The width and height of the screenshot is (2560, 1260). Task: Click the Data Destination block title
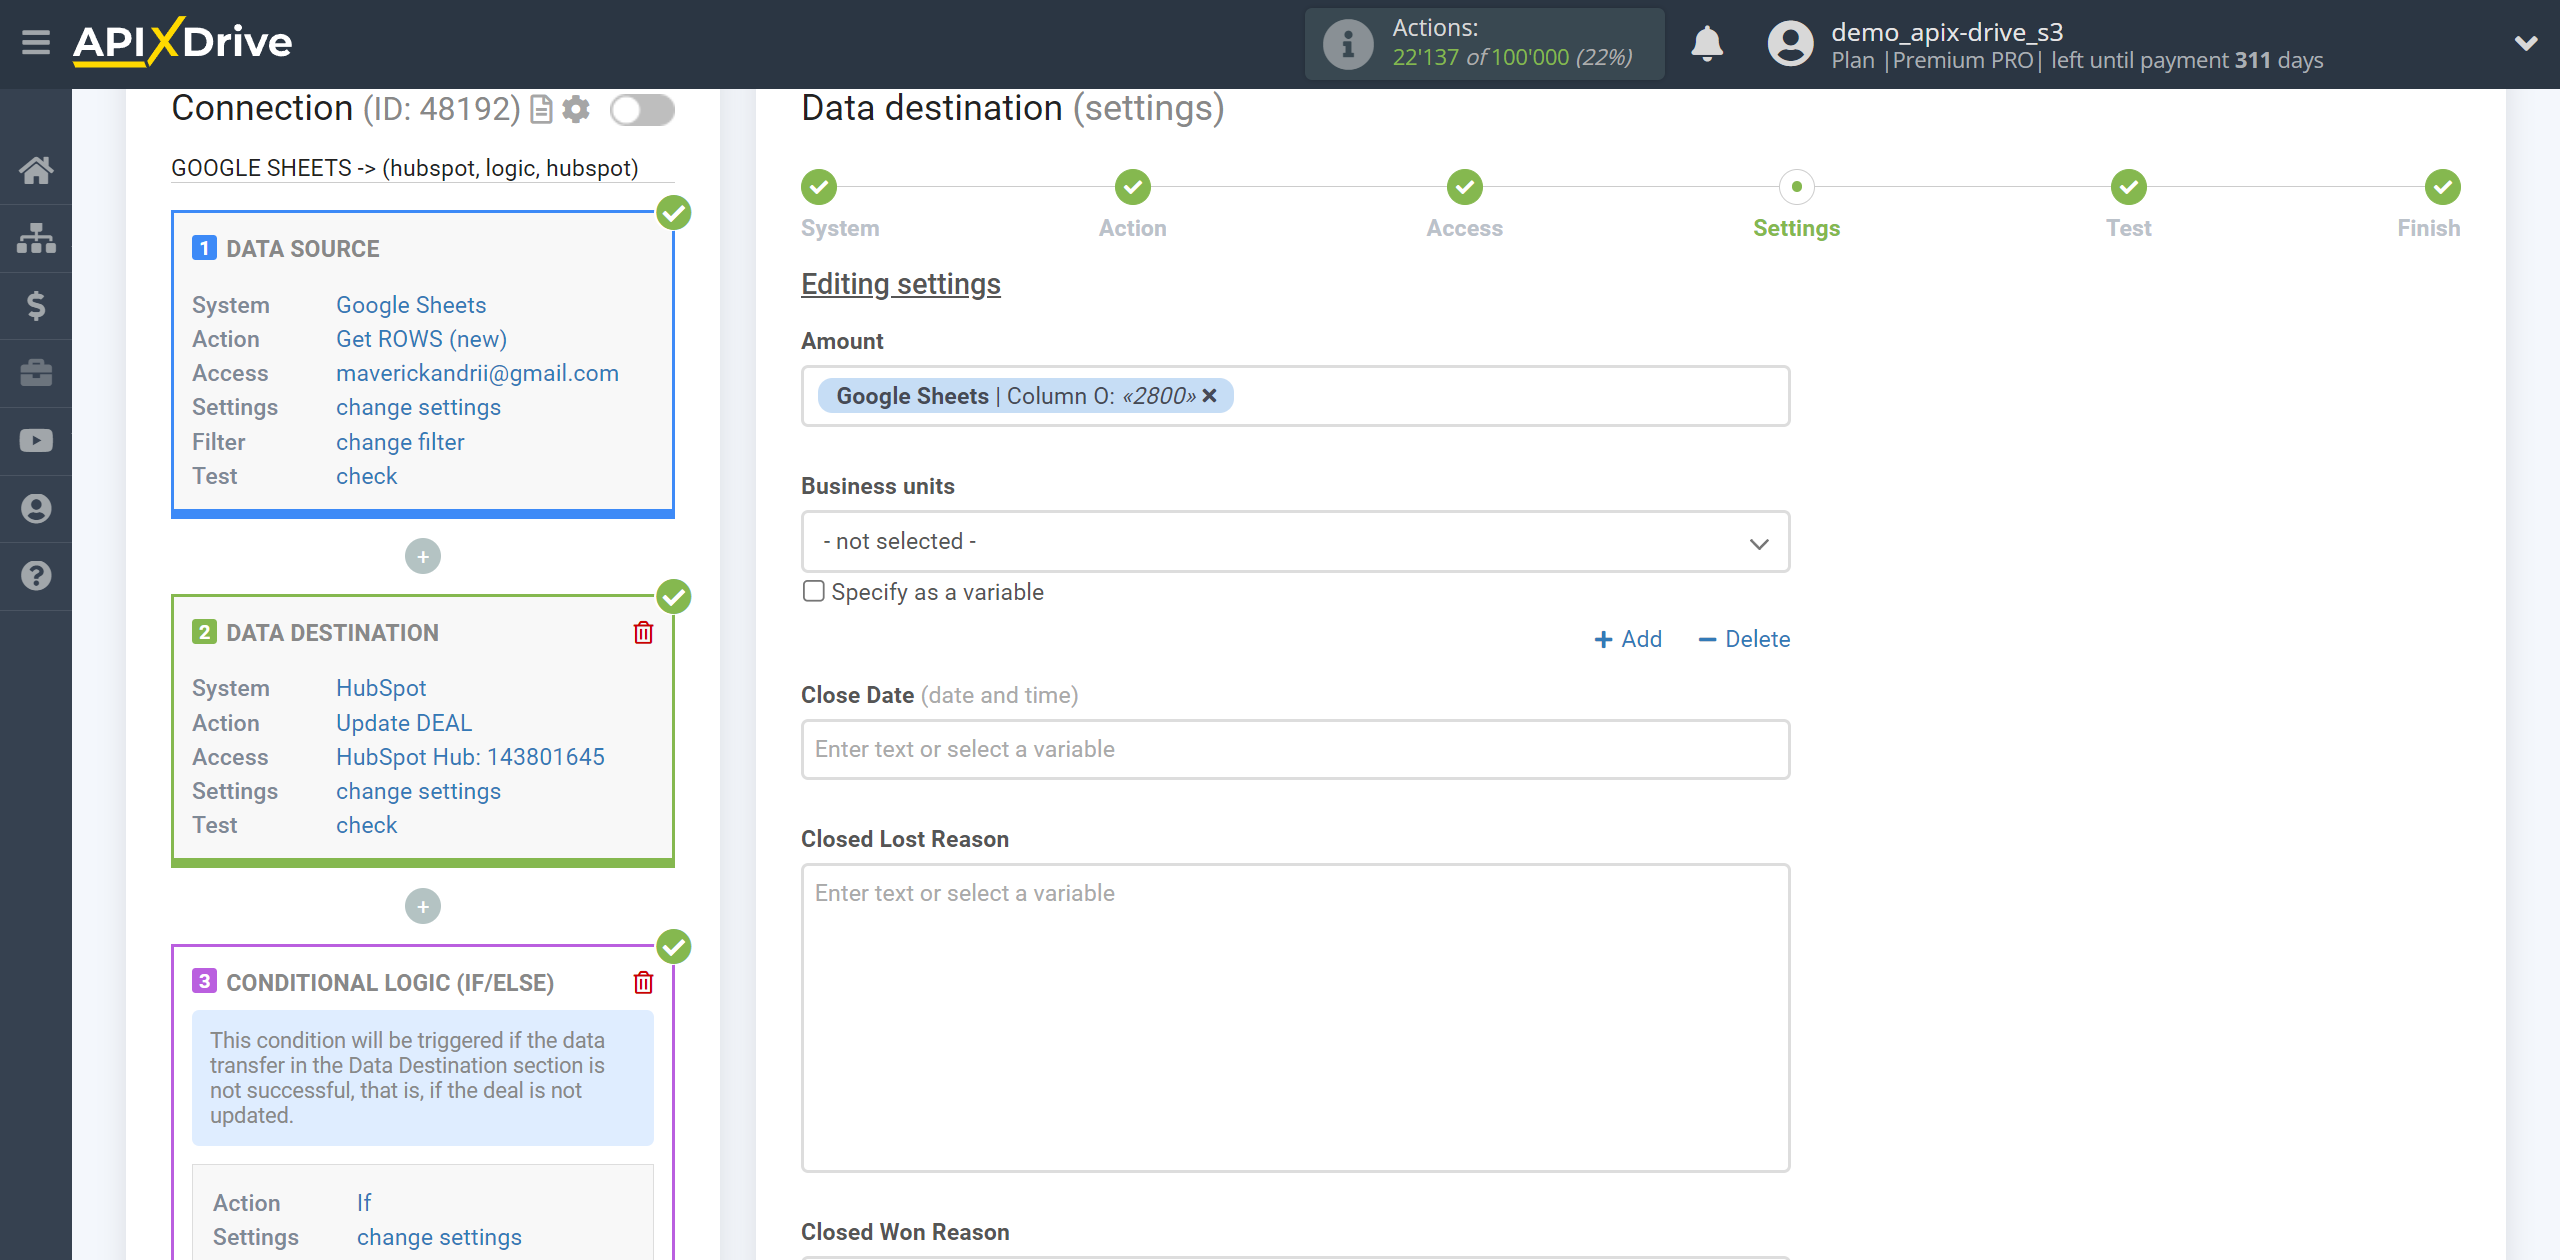click(x=332, y=633)
